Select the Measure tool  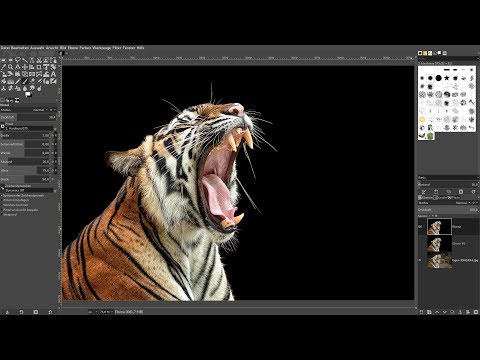point(18,67)
